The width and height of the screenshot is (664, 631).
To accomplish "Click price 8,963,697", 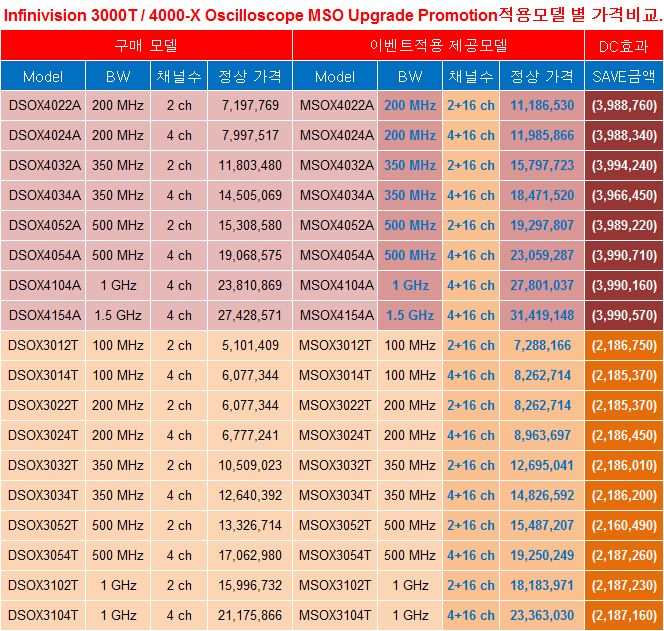I will click(x=542, y=435).
